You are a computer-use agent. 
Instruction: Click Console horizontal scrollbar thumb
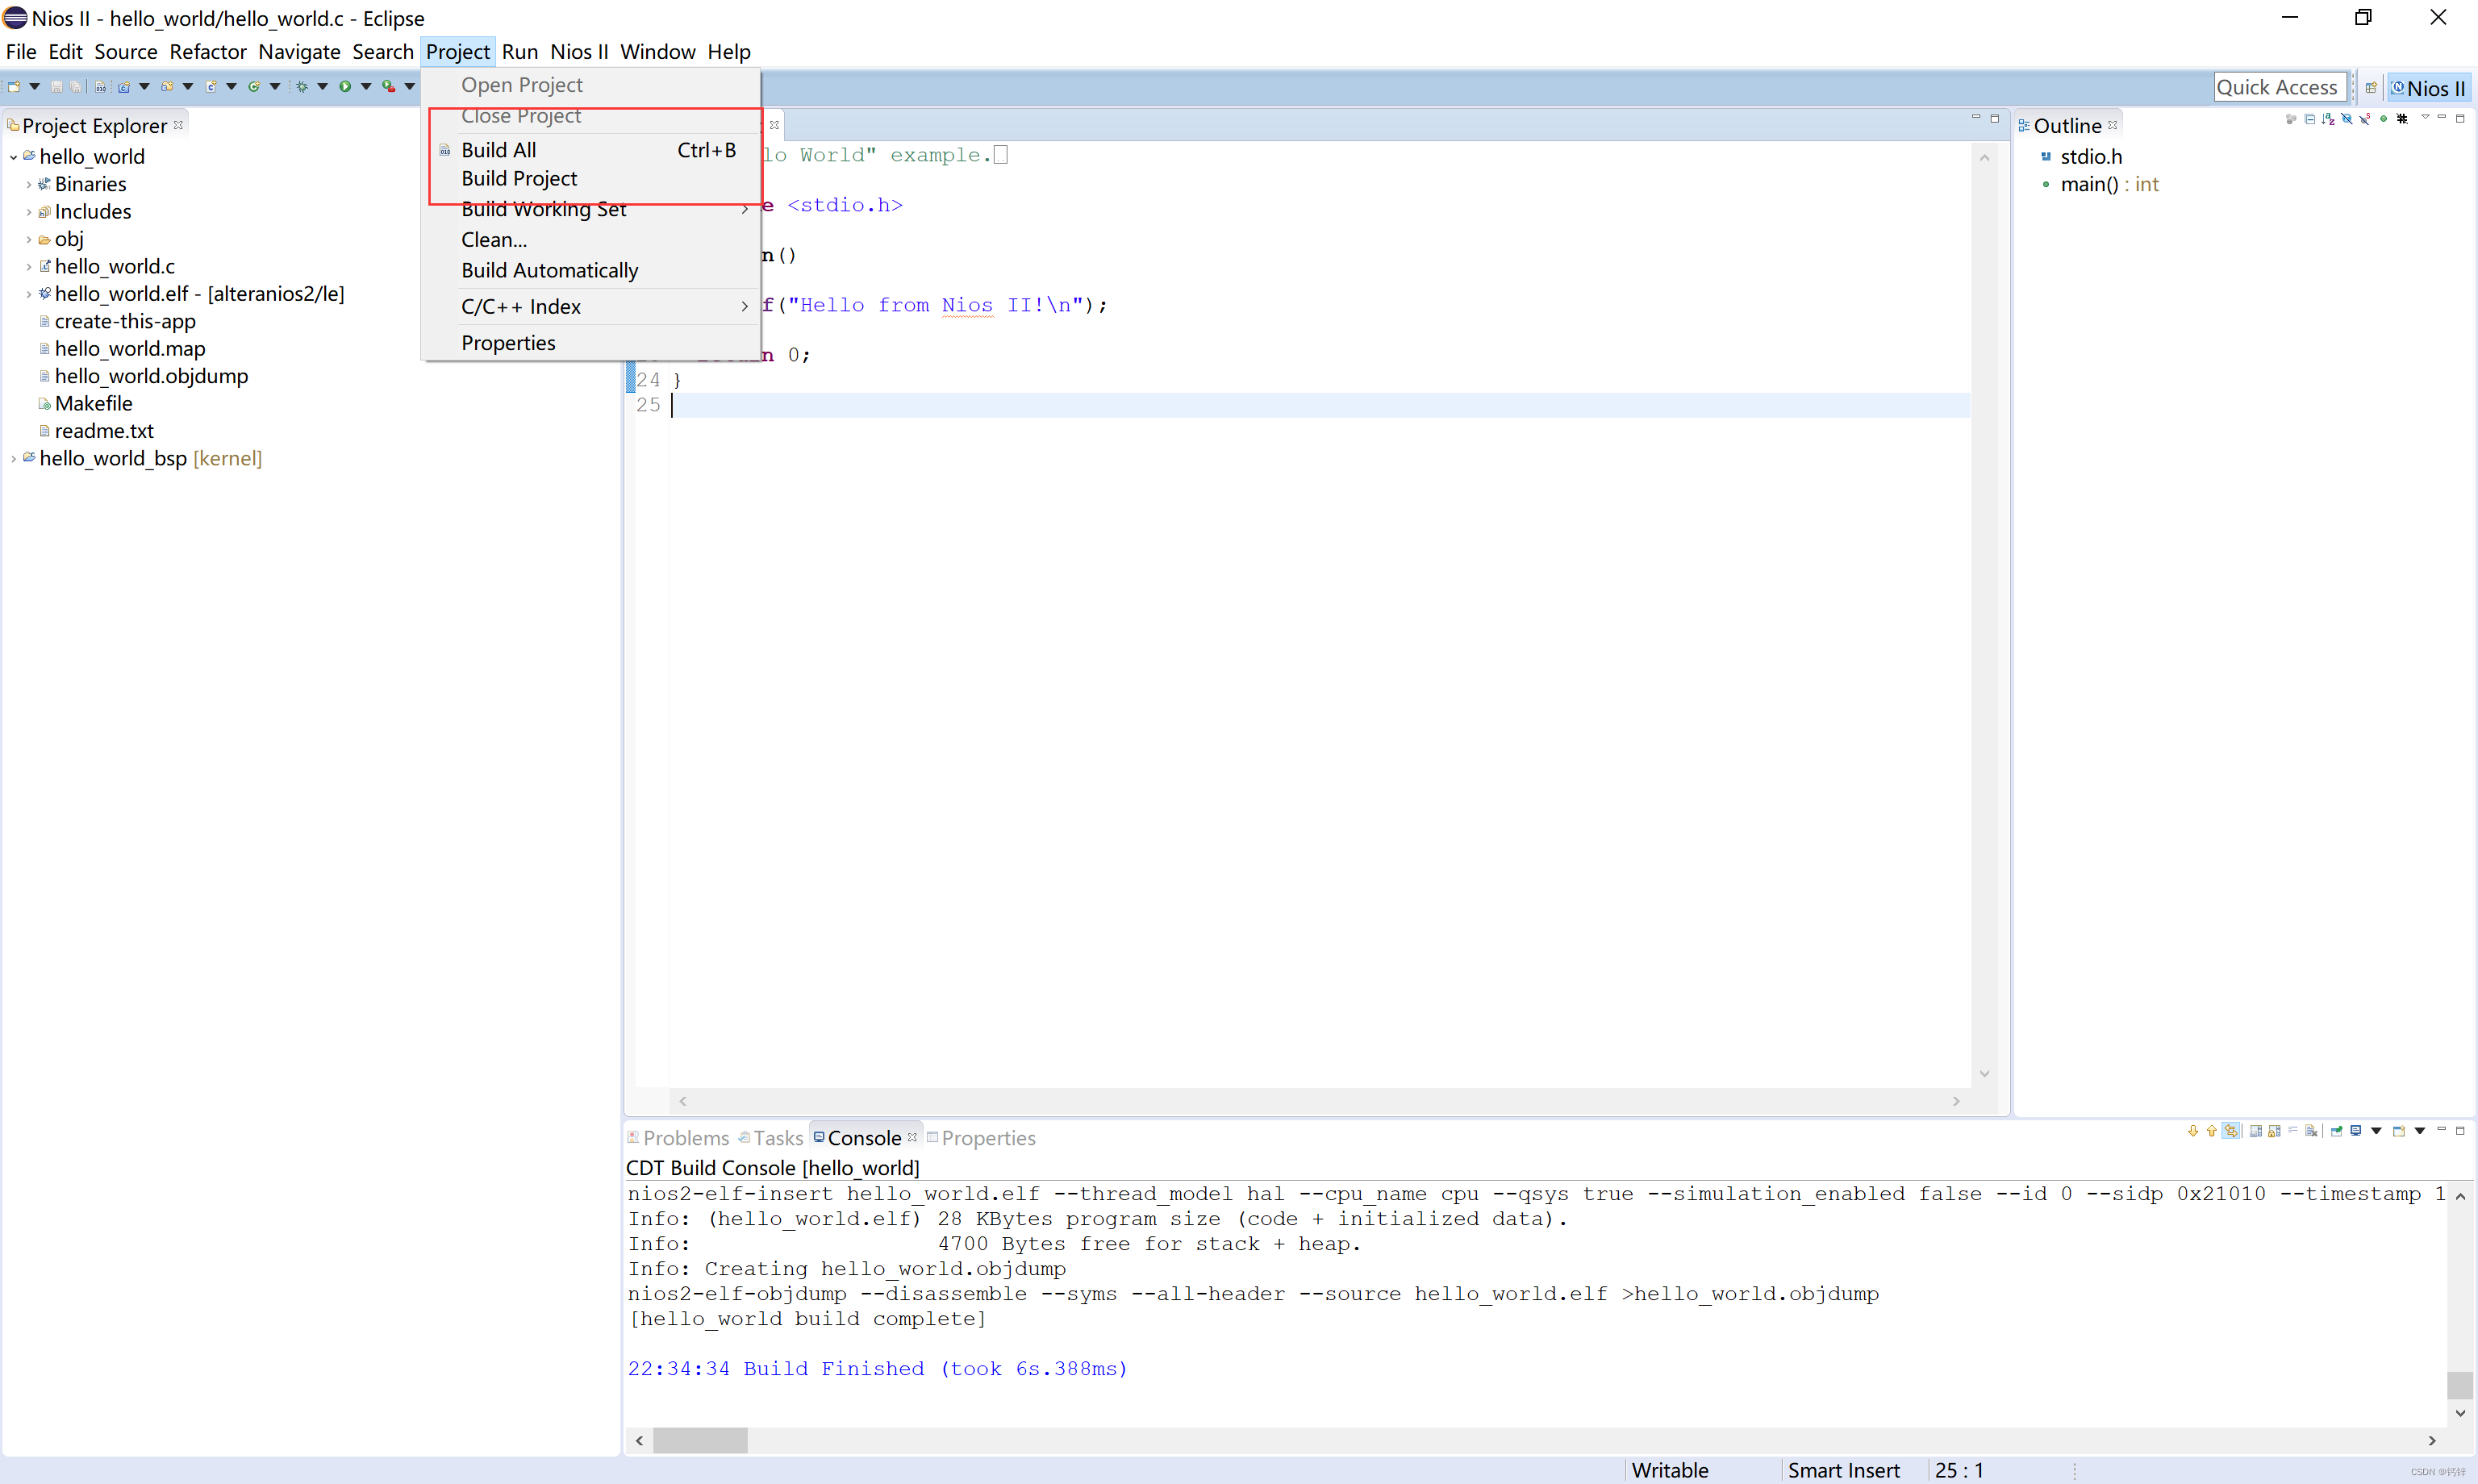700,1440
